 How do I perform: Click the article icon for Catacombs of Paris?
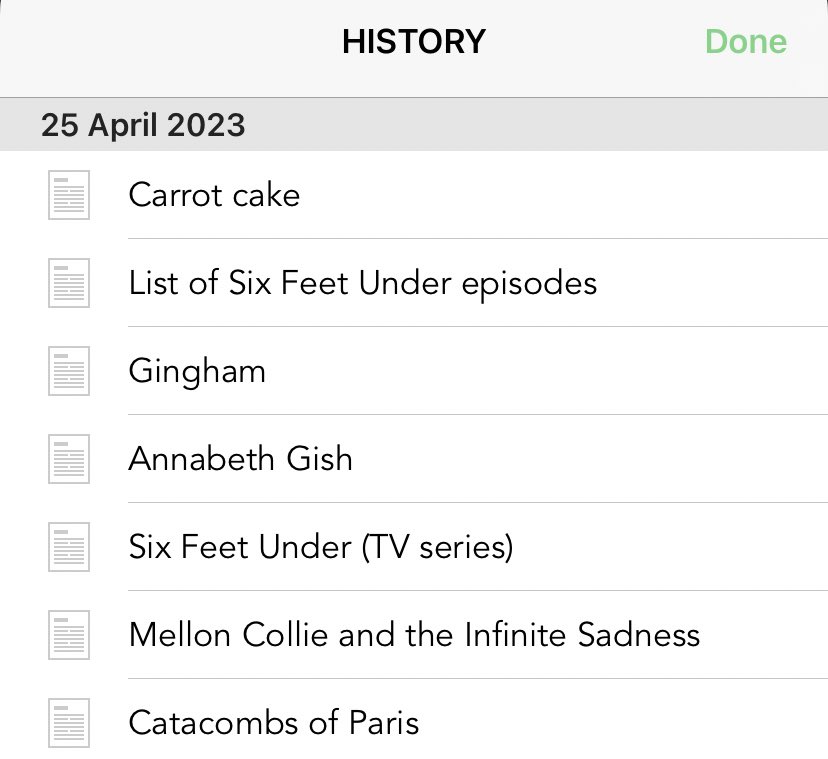point(69,723)
